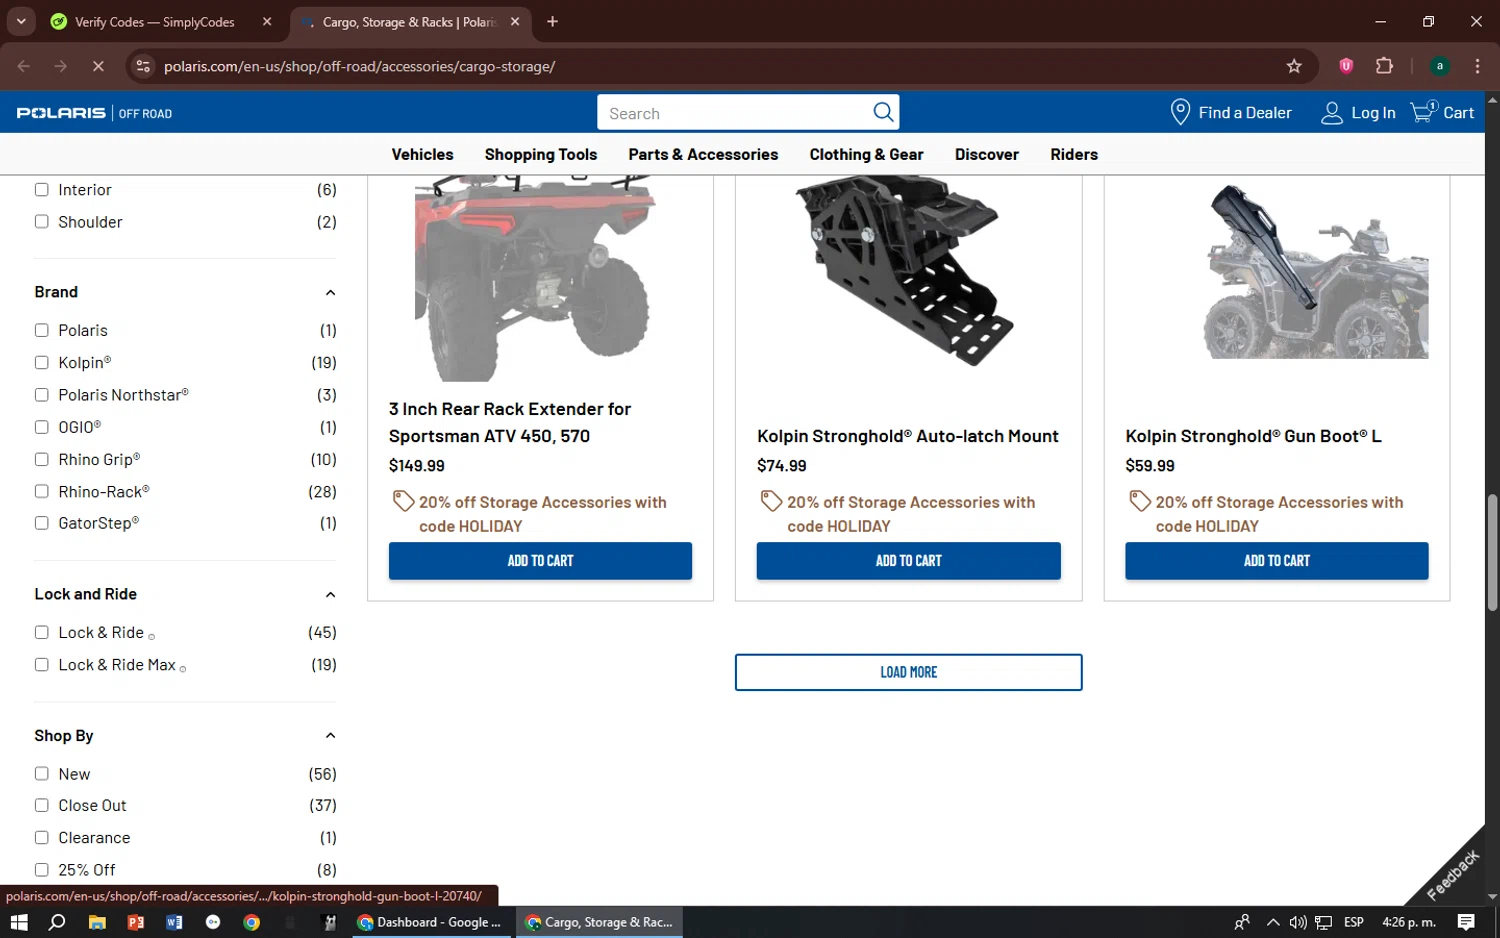Click the Log In user icon
This screenshot has width=1500, height=938.
[1331, 113]
